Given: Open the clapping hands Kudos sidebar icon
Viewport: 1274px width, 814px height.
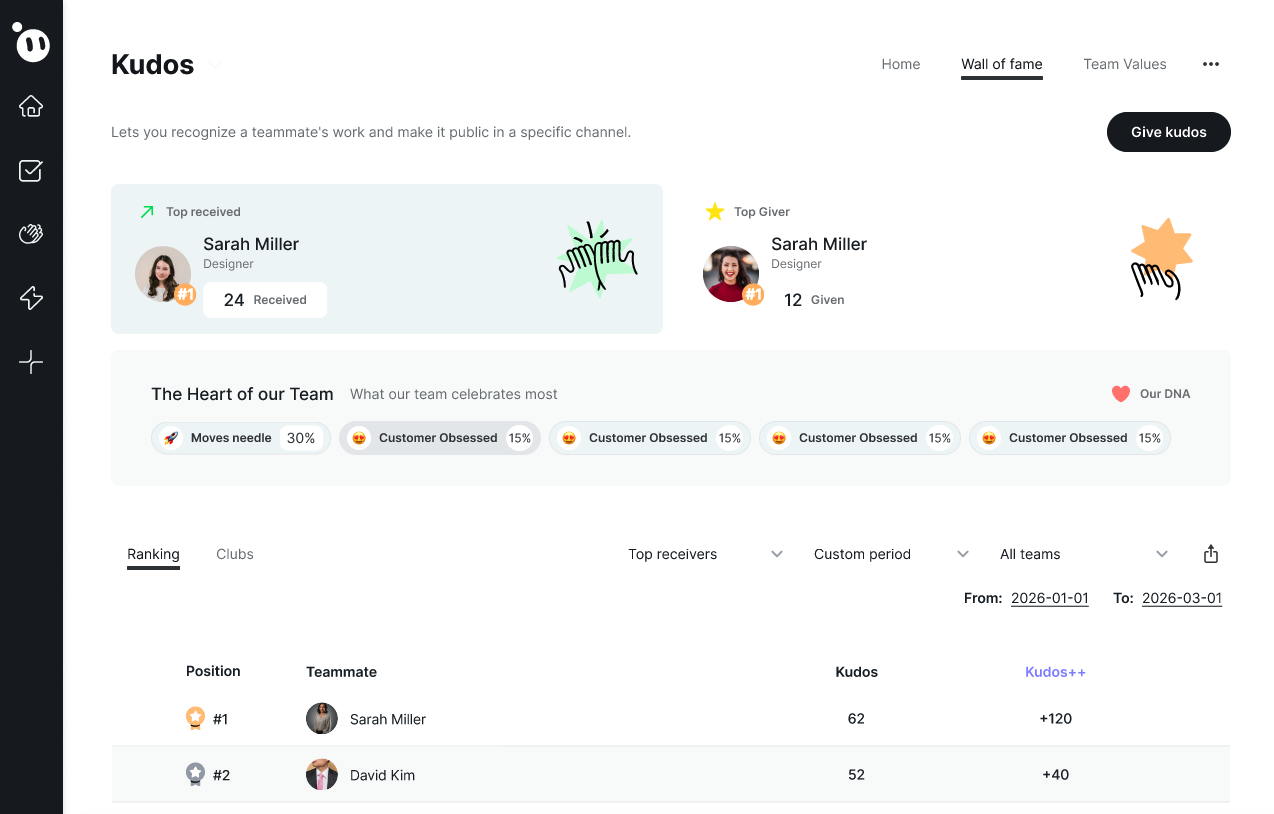Looking at the screenshot, I should point(31,234).
